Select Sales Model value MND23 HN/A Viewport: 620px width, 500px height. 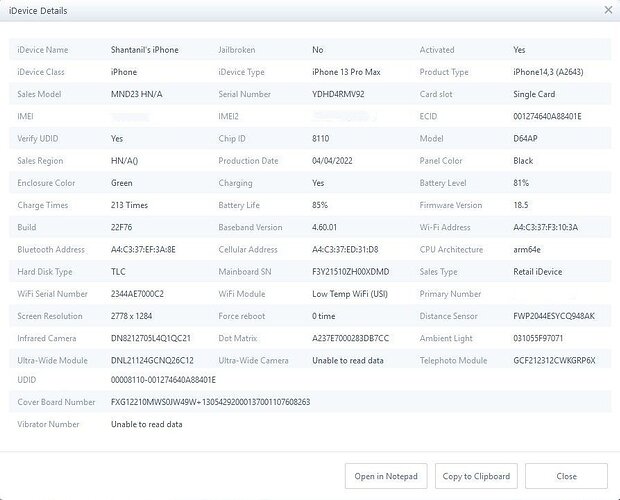(136, 94)
